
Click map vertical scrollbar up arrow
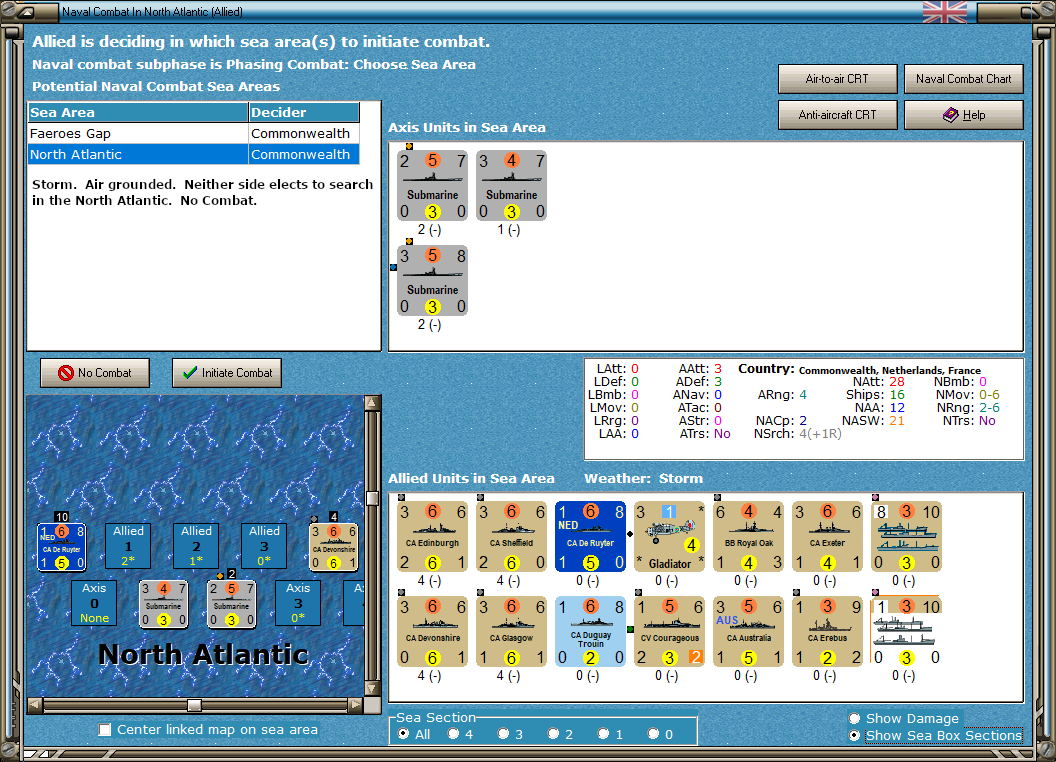(372, 402)
